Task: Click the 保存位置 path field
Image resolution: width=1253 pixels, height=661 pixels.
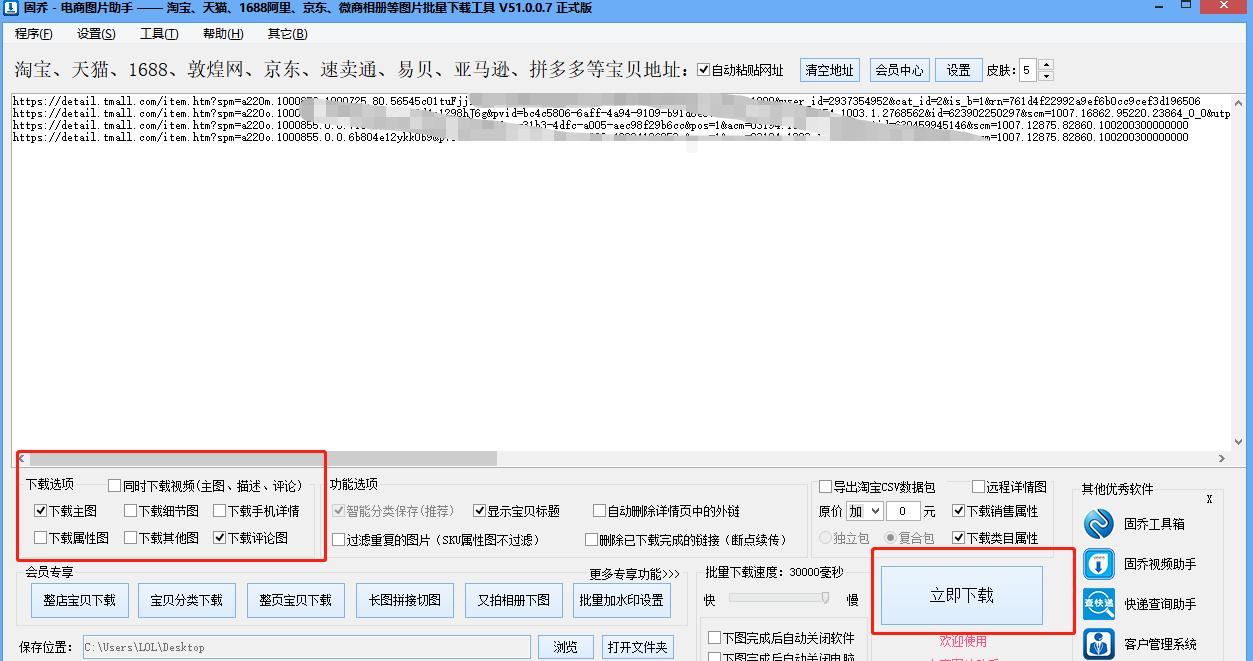Action: [306, 647]
